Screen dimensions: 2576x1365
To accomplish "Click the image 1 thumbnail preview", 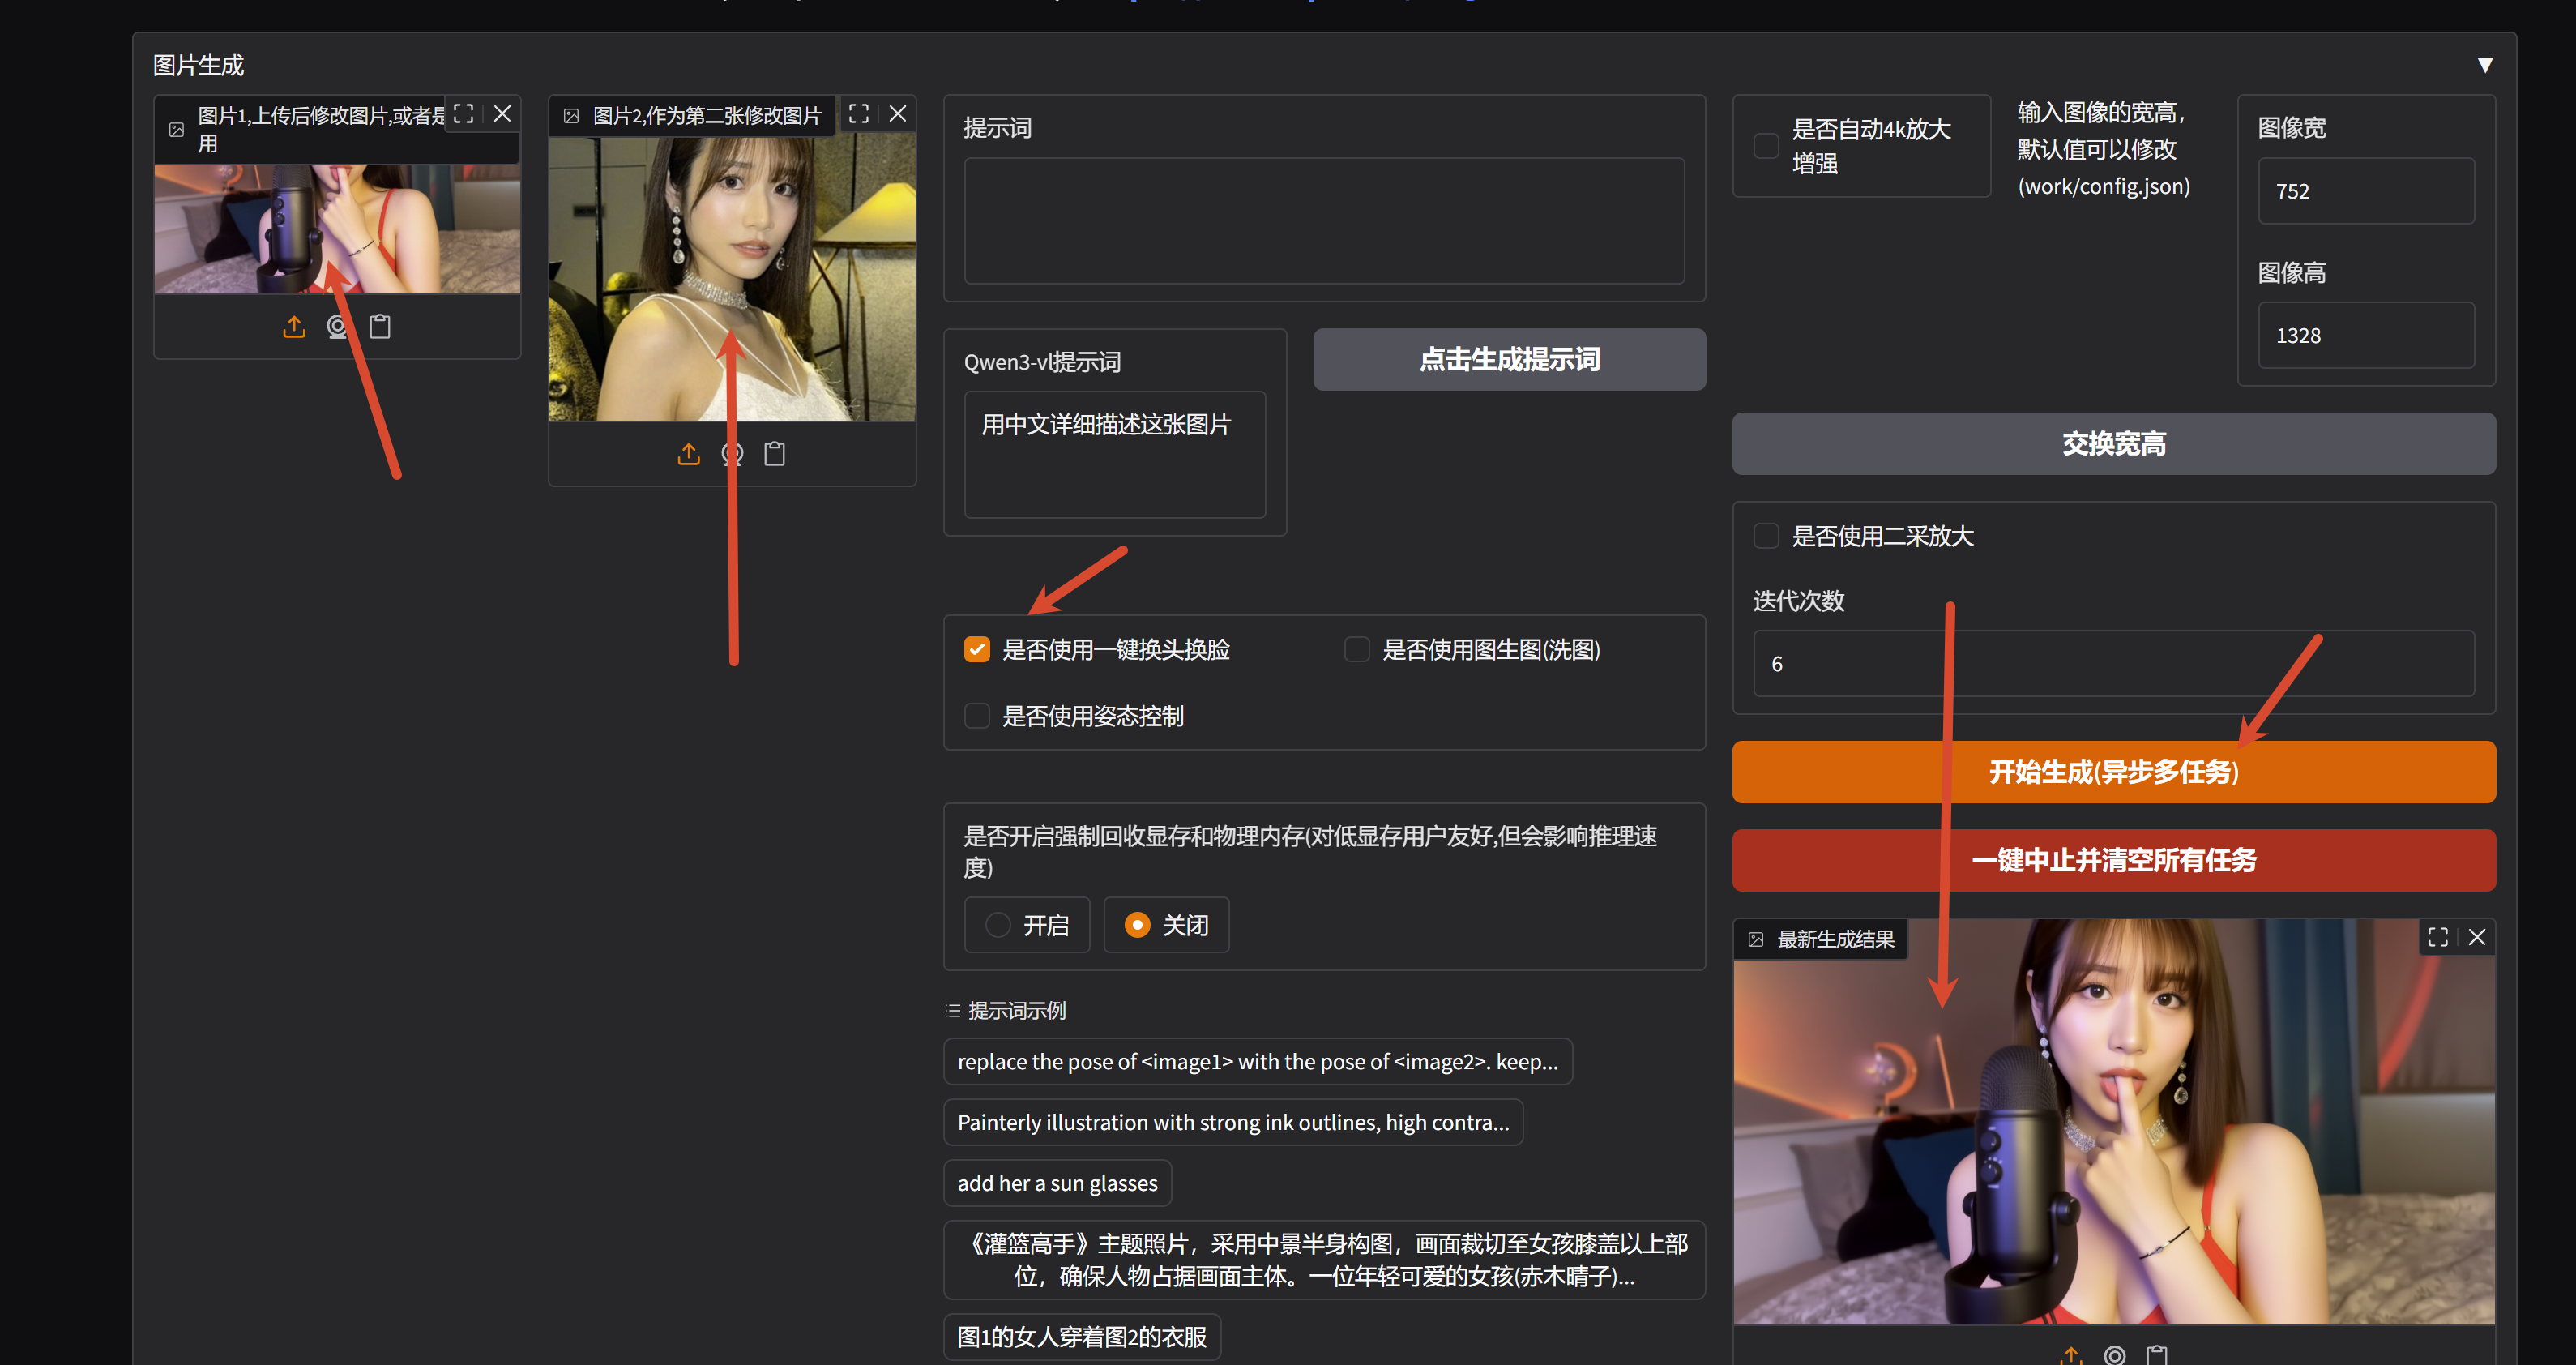I will pos(337,229).
